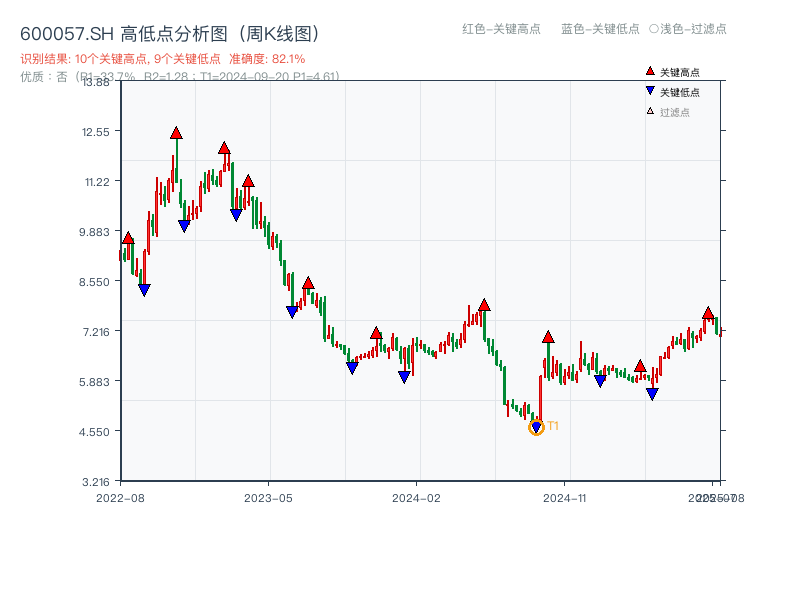Click the highest red triangle marker near the 2022 peak
The image size is (800, 600).
[x=176, y=131]
